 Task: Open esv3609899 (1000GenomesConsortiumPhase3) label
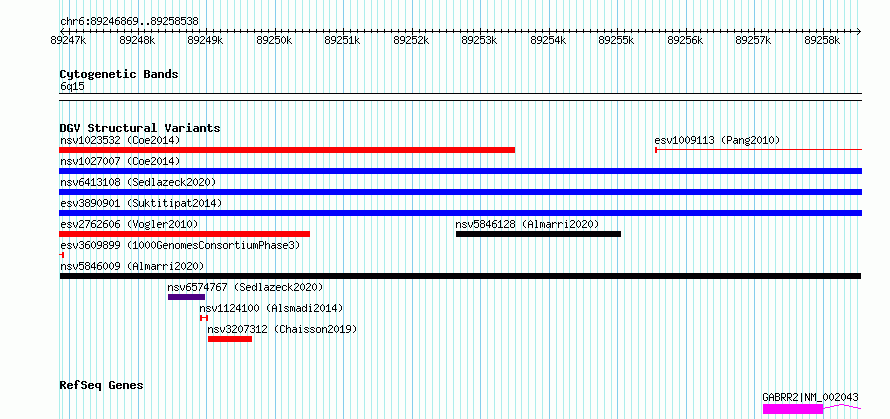point(180,245)
